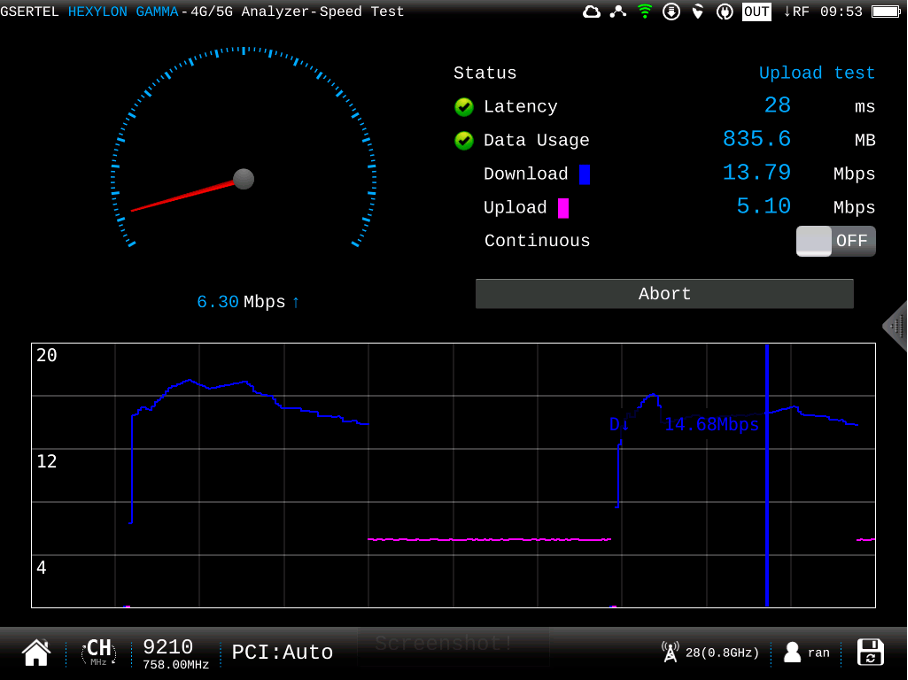
Task: Click the save floppy disk icon
Action: tap(870, 653)
